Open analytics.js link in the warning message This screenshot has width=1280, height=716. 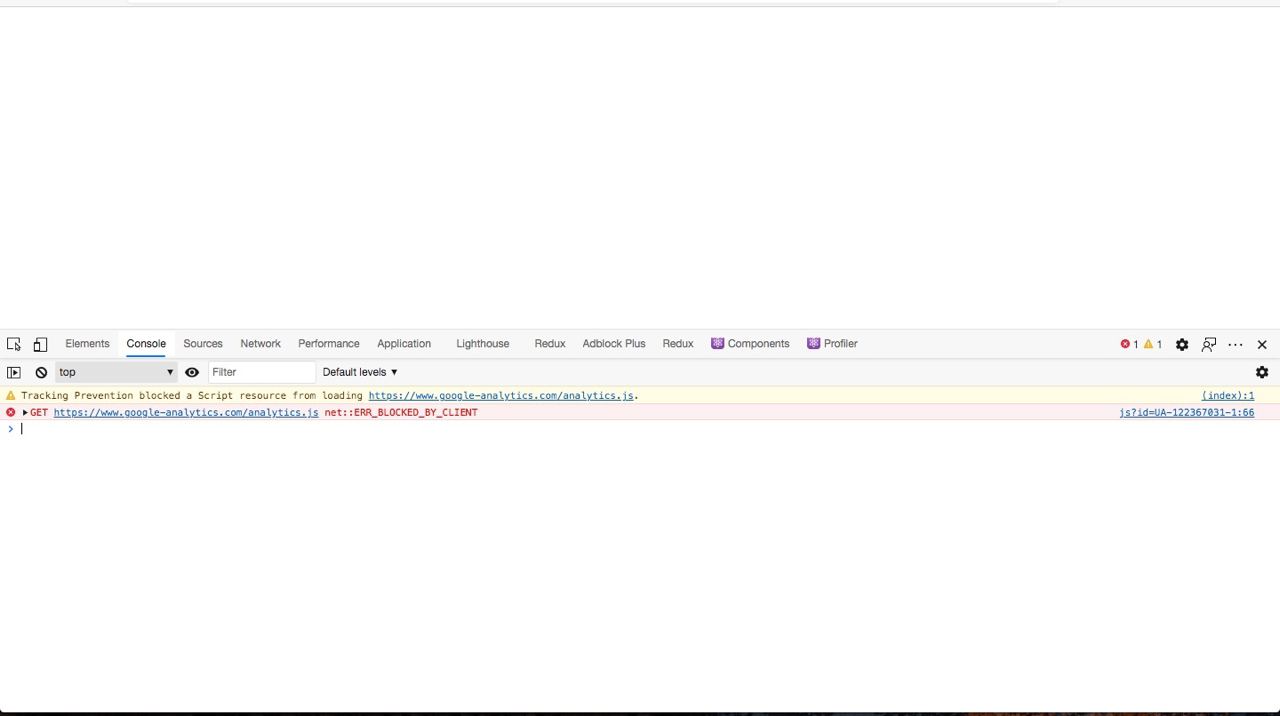[x=501, y=396]
